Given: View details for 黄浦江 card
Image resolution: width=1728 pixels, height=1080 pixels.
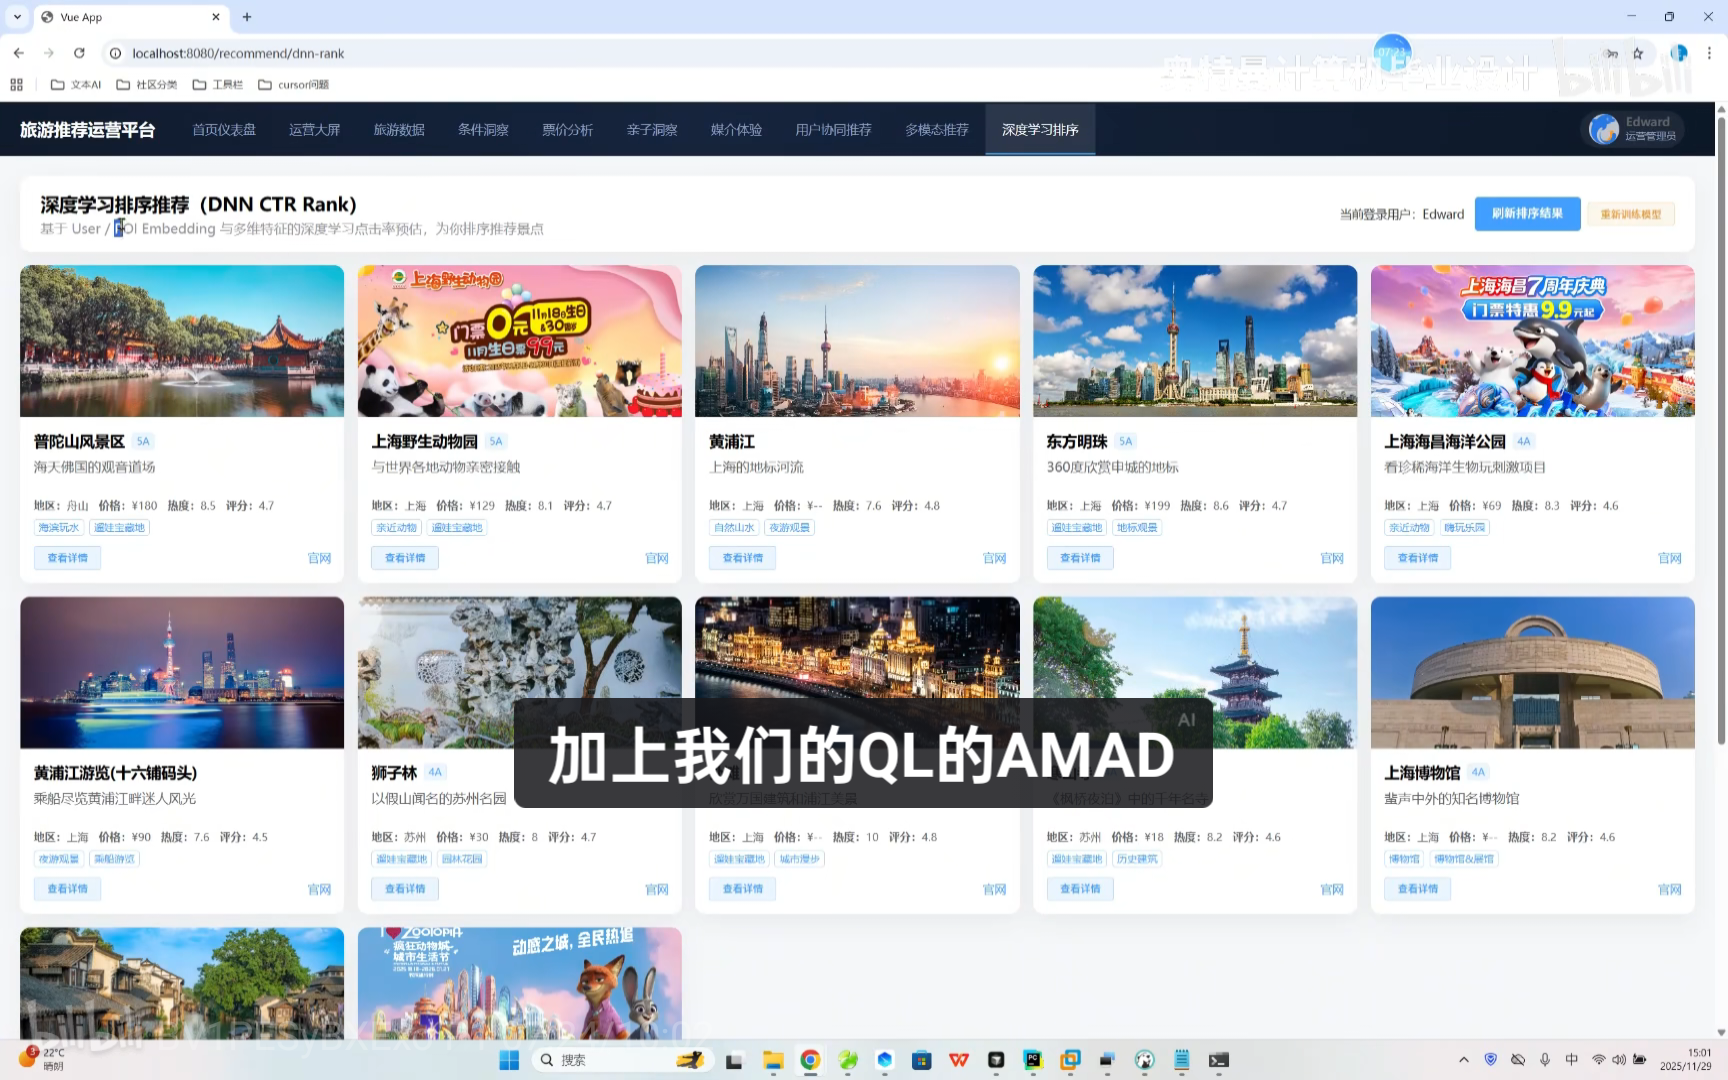Looking at the screenshot, I should (x=742, y=558).
